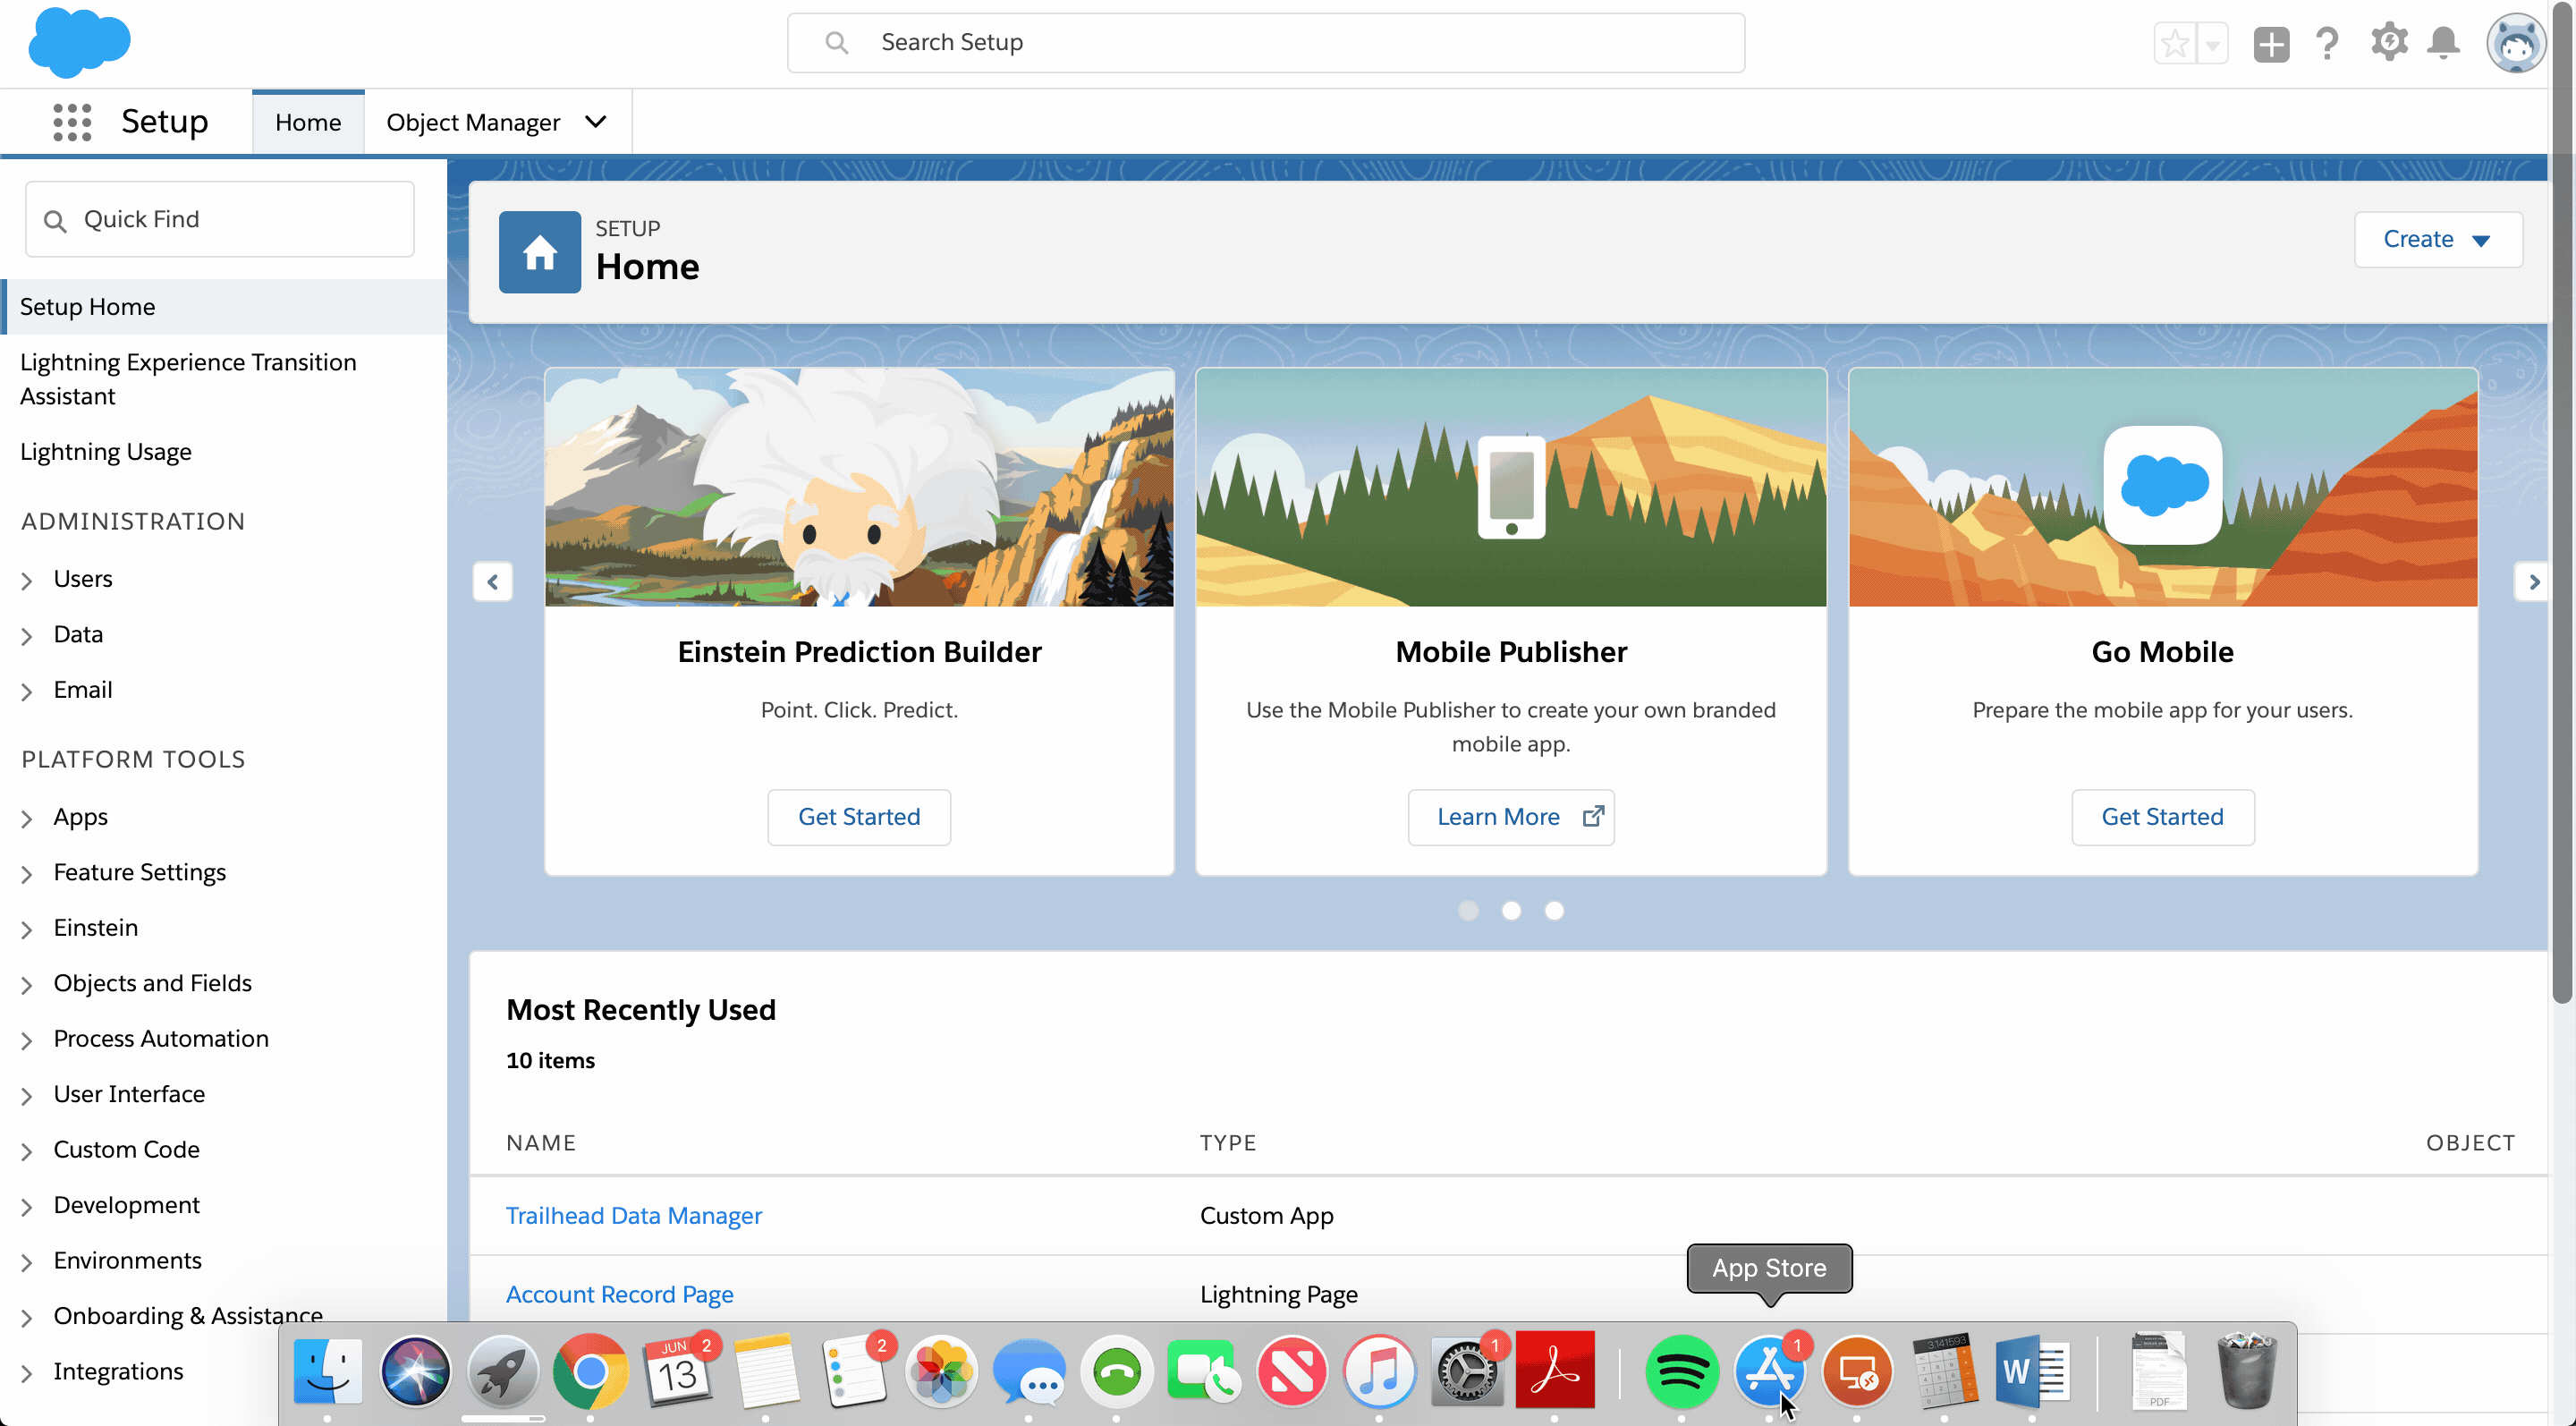
Task: Open User Interface section
Action: (129, 1094)
